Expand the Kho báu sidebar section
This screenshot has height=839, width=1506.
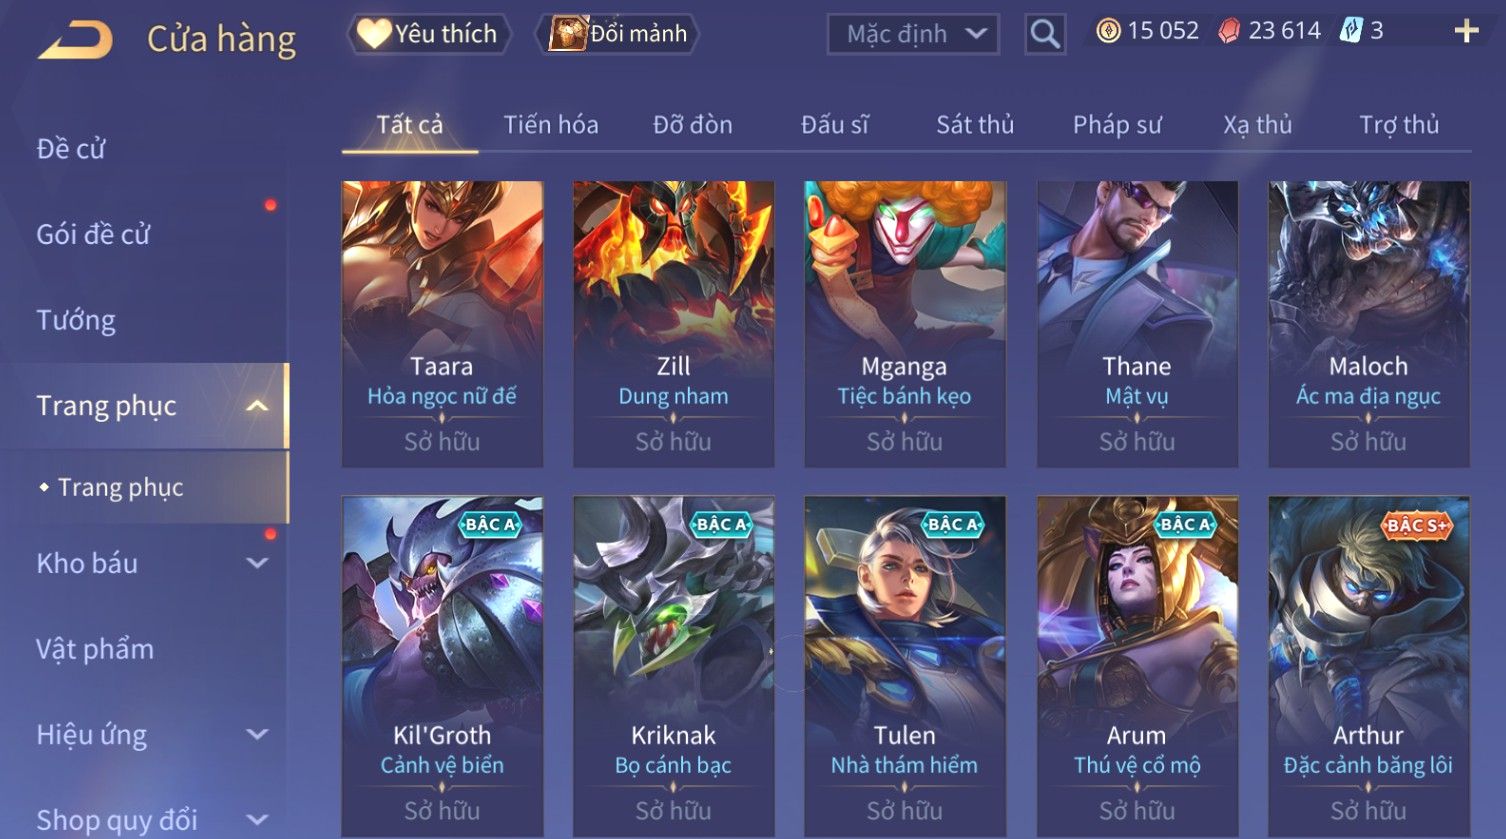[x=257, y=563]
